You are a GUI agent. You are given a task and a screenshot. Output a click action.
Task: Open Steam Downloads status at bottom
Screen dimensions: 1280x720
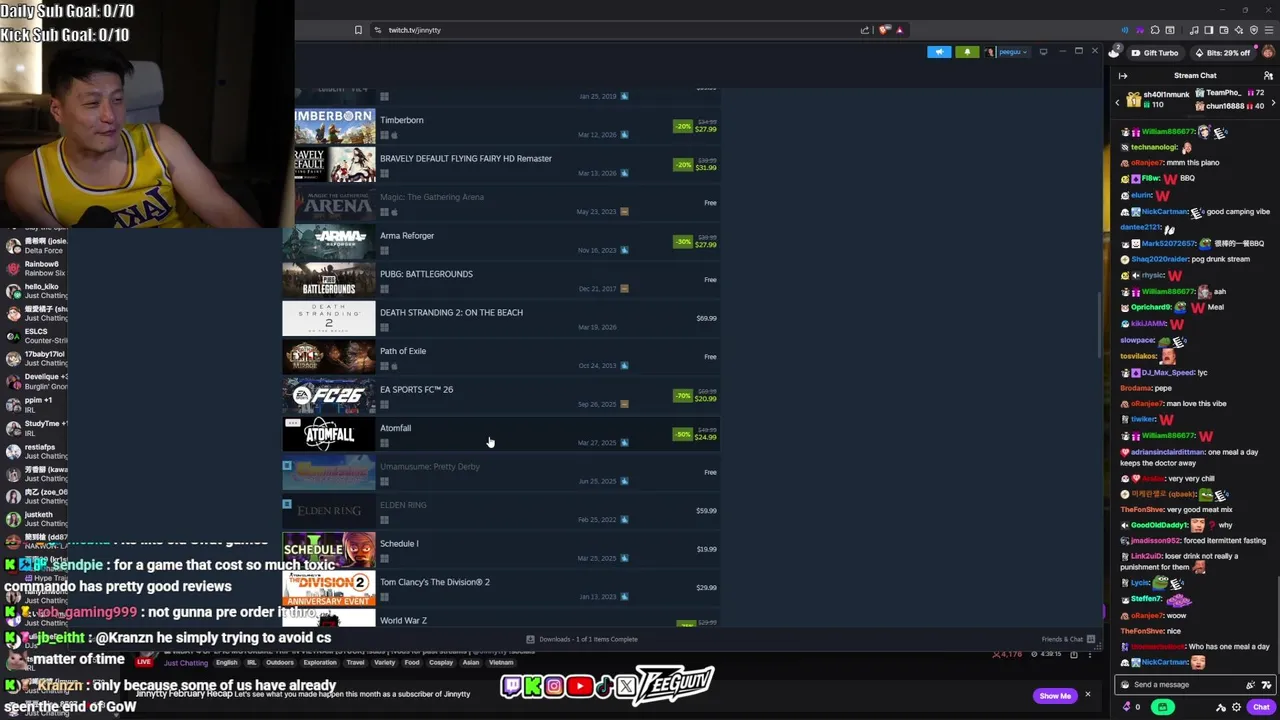pyautogui.click(x=583, y=639)
